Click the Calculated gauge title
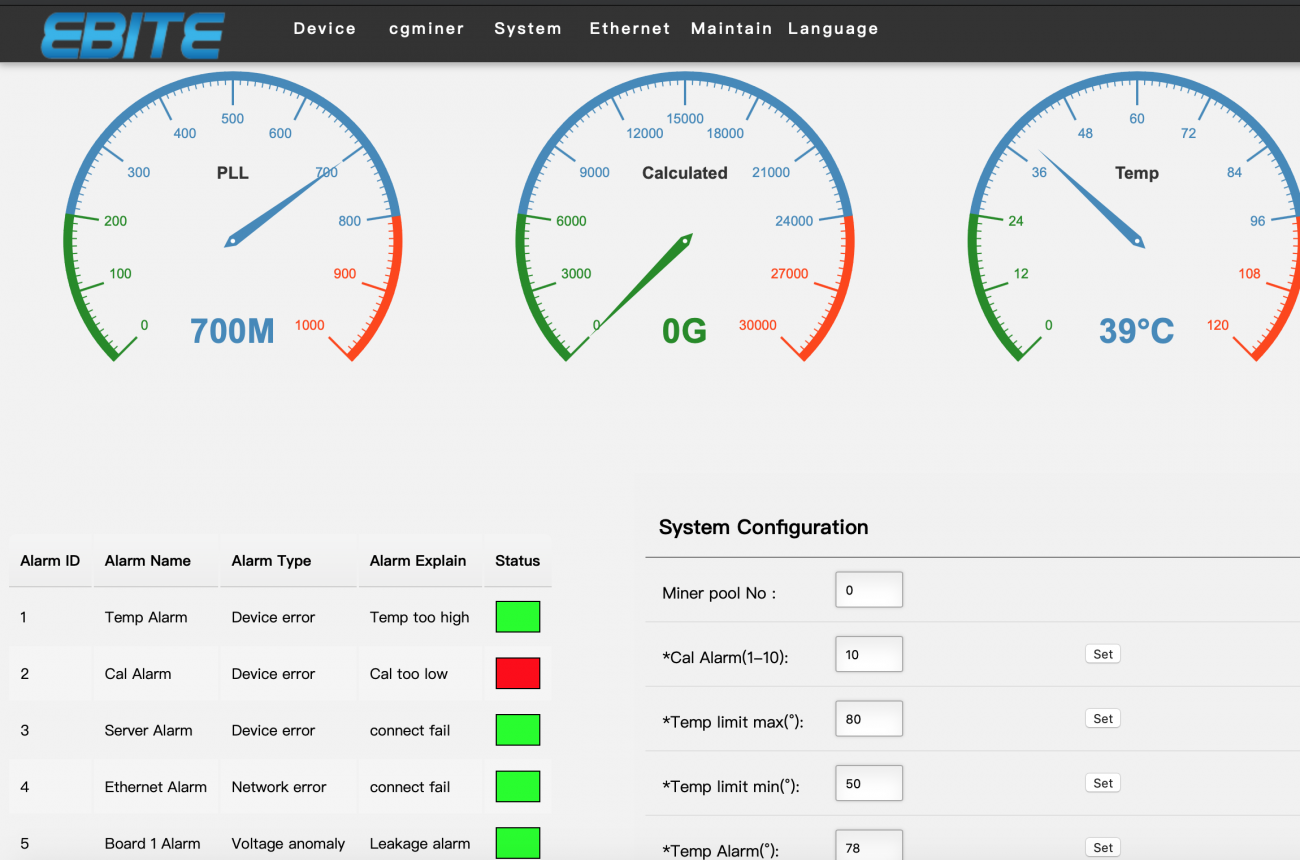 point(684,173)
